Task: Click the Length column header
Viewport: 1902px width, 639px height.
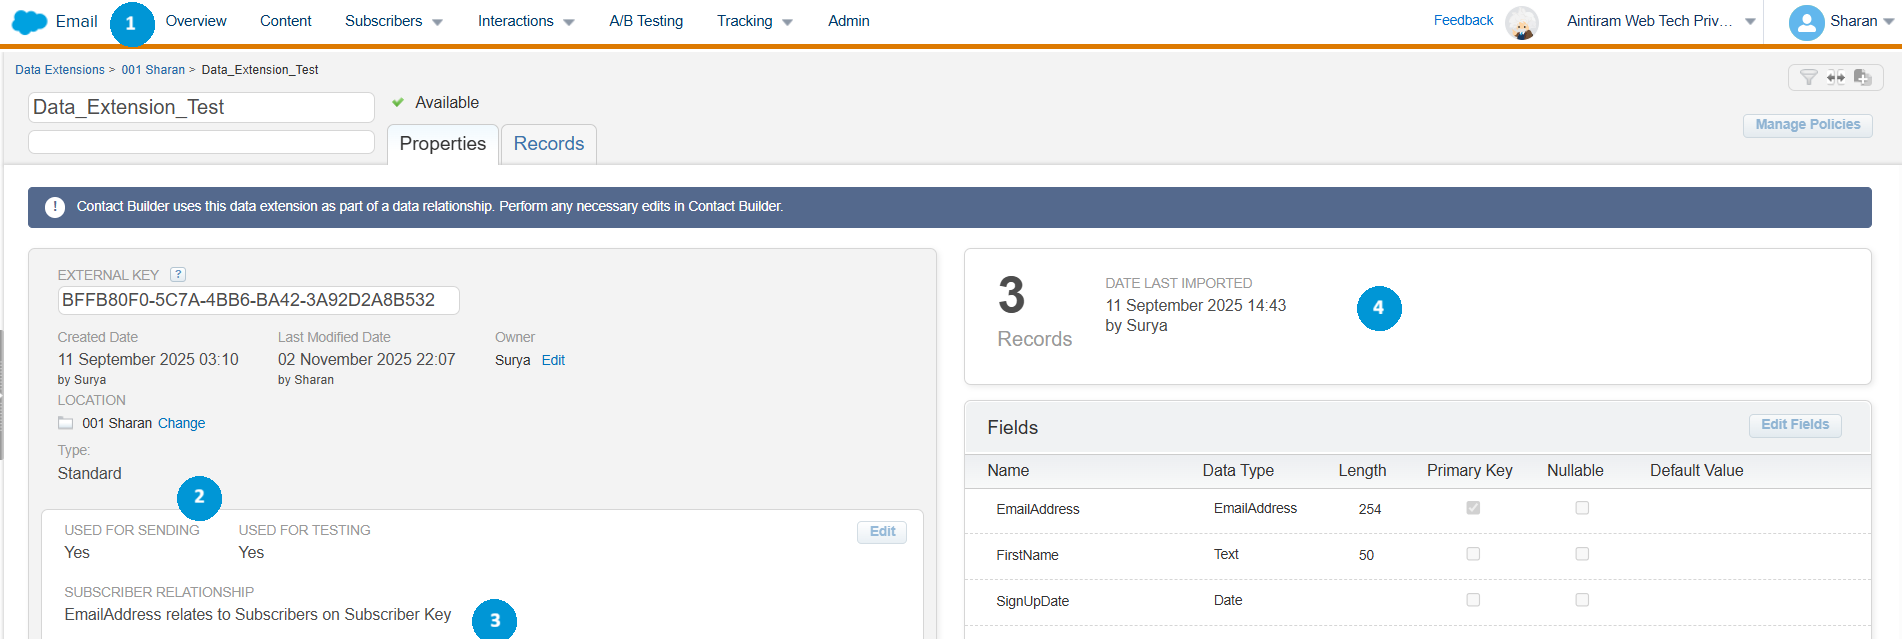Action: point(1362,471)
